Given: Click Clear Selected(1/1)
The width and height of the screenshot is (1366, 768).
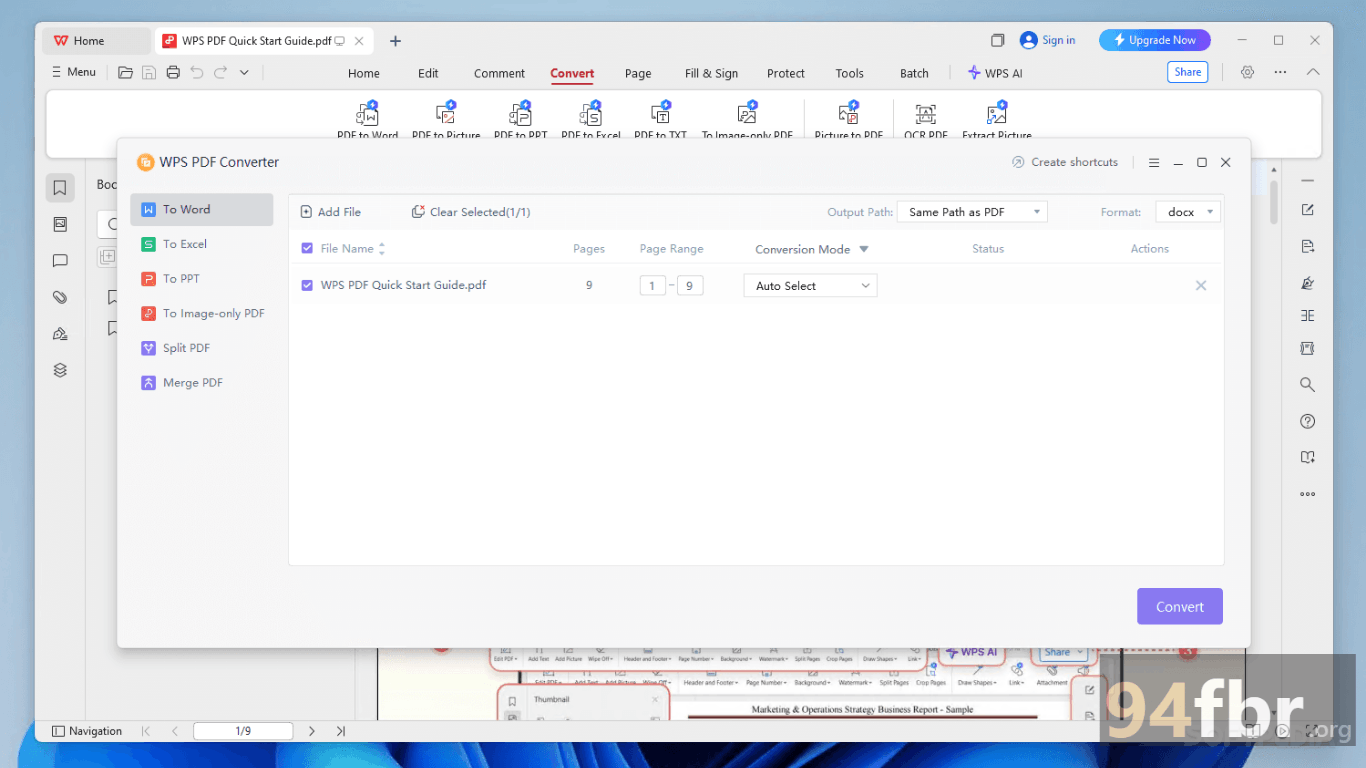Looking at the screenshot, I should click(x=471, y=212).
